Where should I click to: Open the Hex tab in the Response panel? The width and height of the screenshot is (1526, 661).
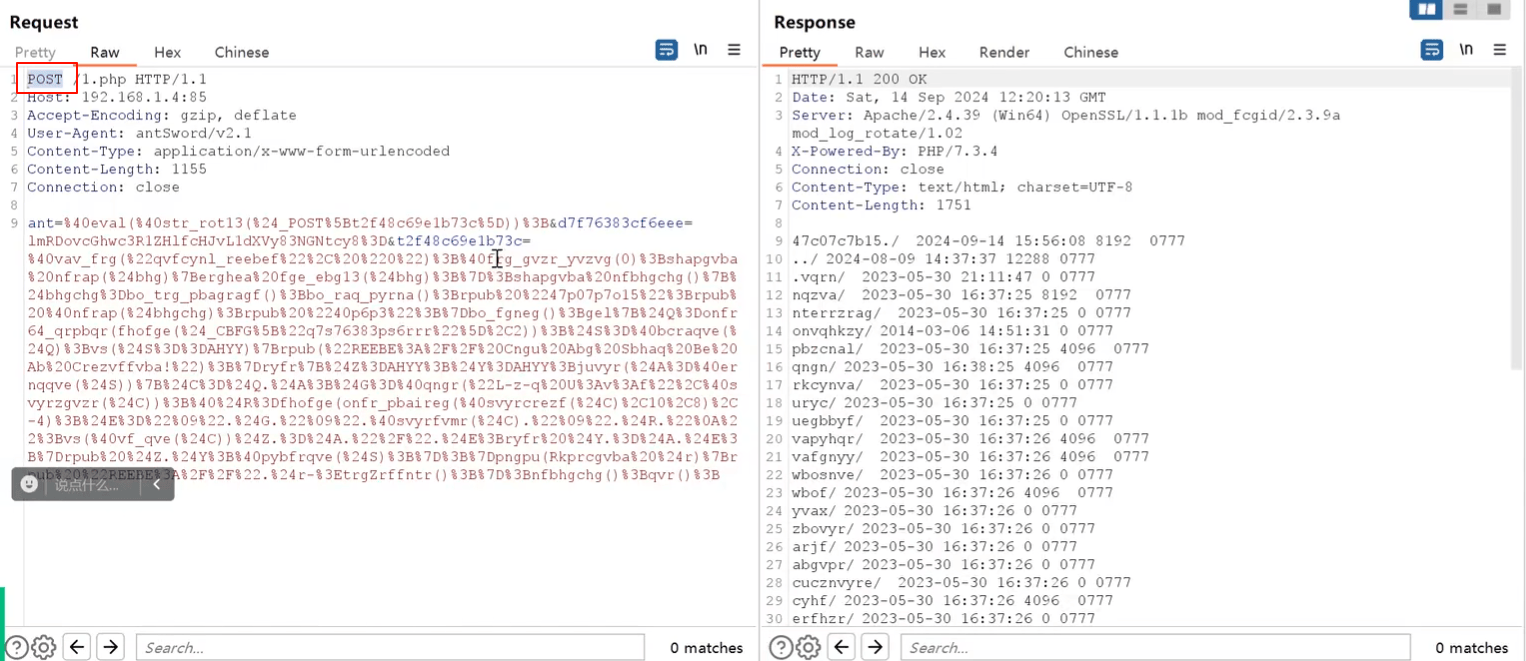[x=932, y=52]
